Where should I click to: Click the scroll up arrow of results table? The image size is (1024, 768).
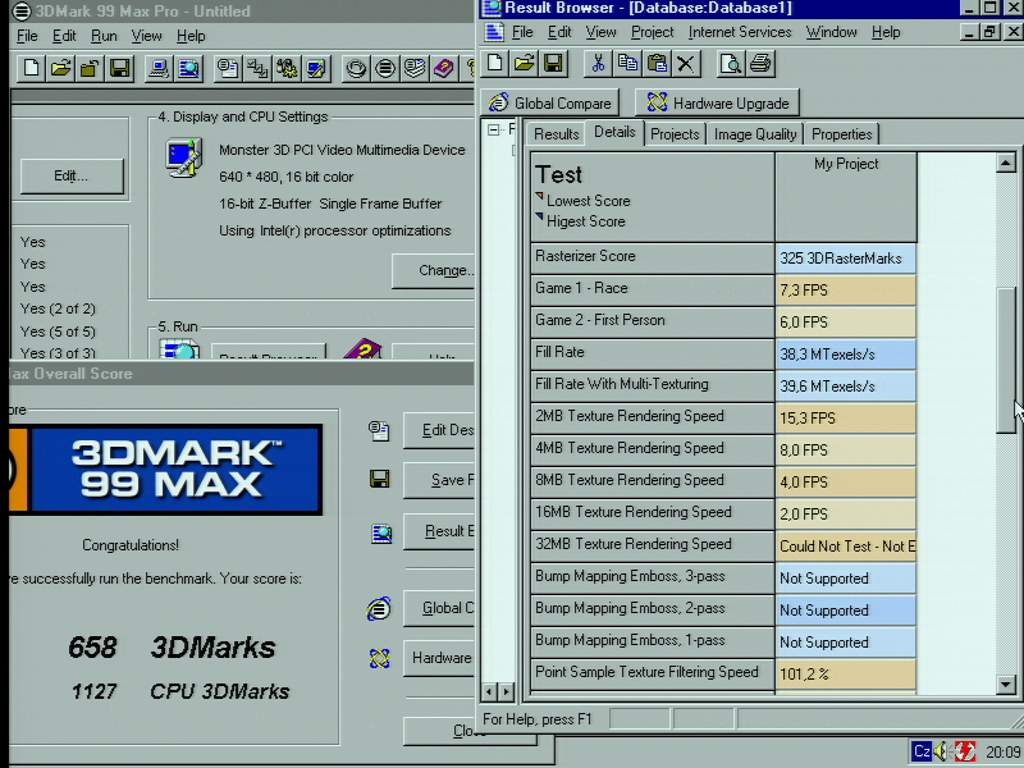(x=1006, y=163)
